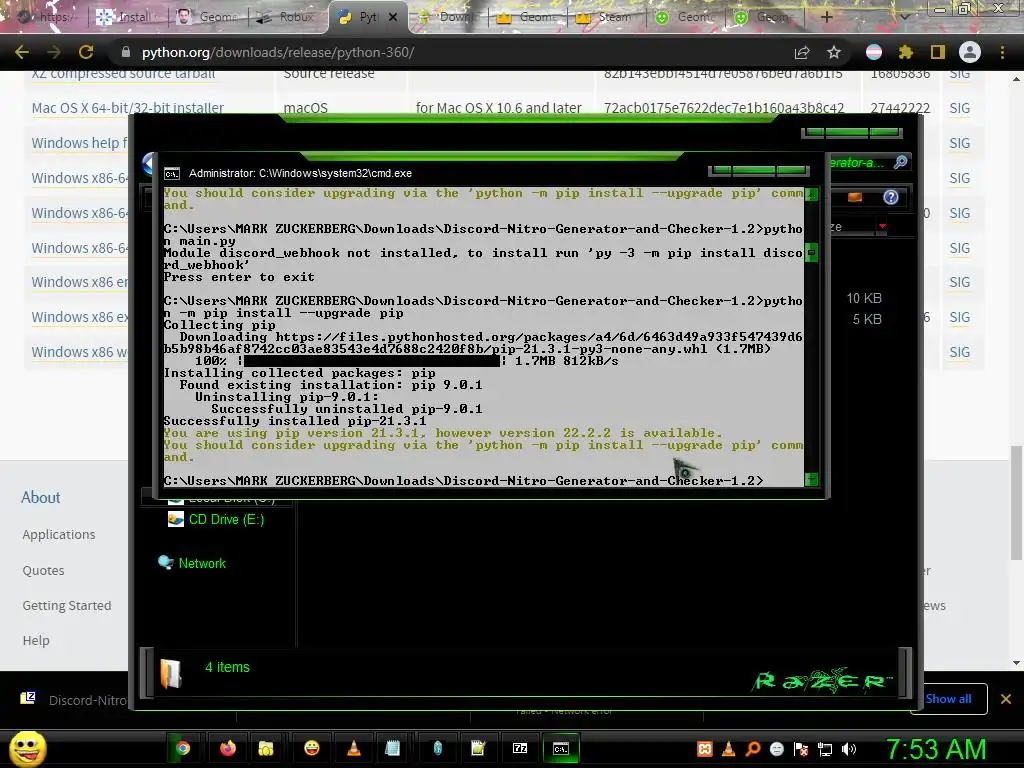Open the Mac OS X 64-bit/32-bit installer link
Image resolution: width=1024 pixels, height=768 pixels.
127,108
